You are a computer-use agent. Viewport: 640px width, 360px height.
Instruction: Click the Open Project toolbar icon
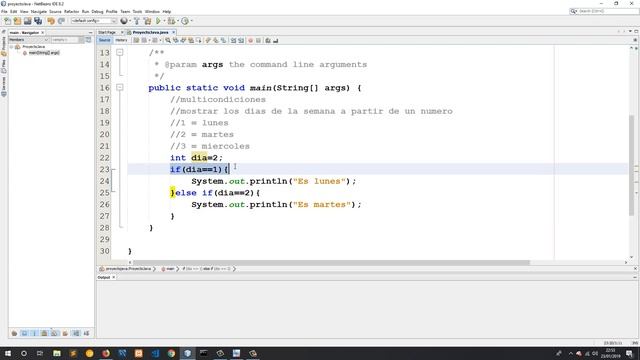pyautogui.click(x=27, y=21)
